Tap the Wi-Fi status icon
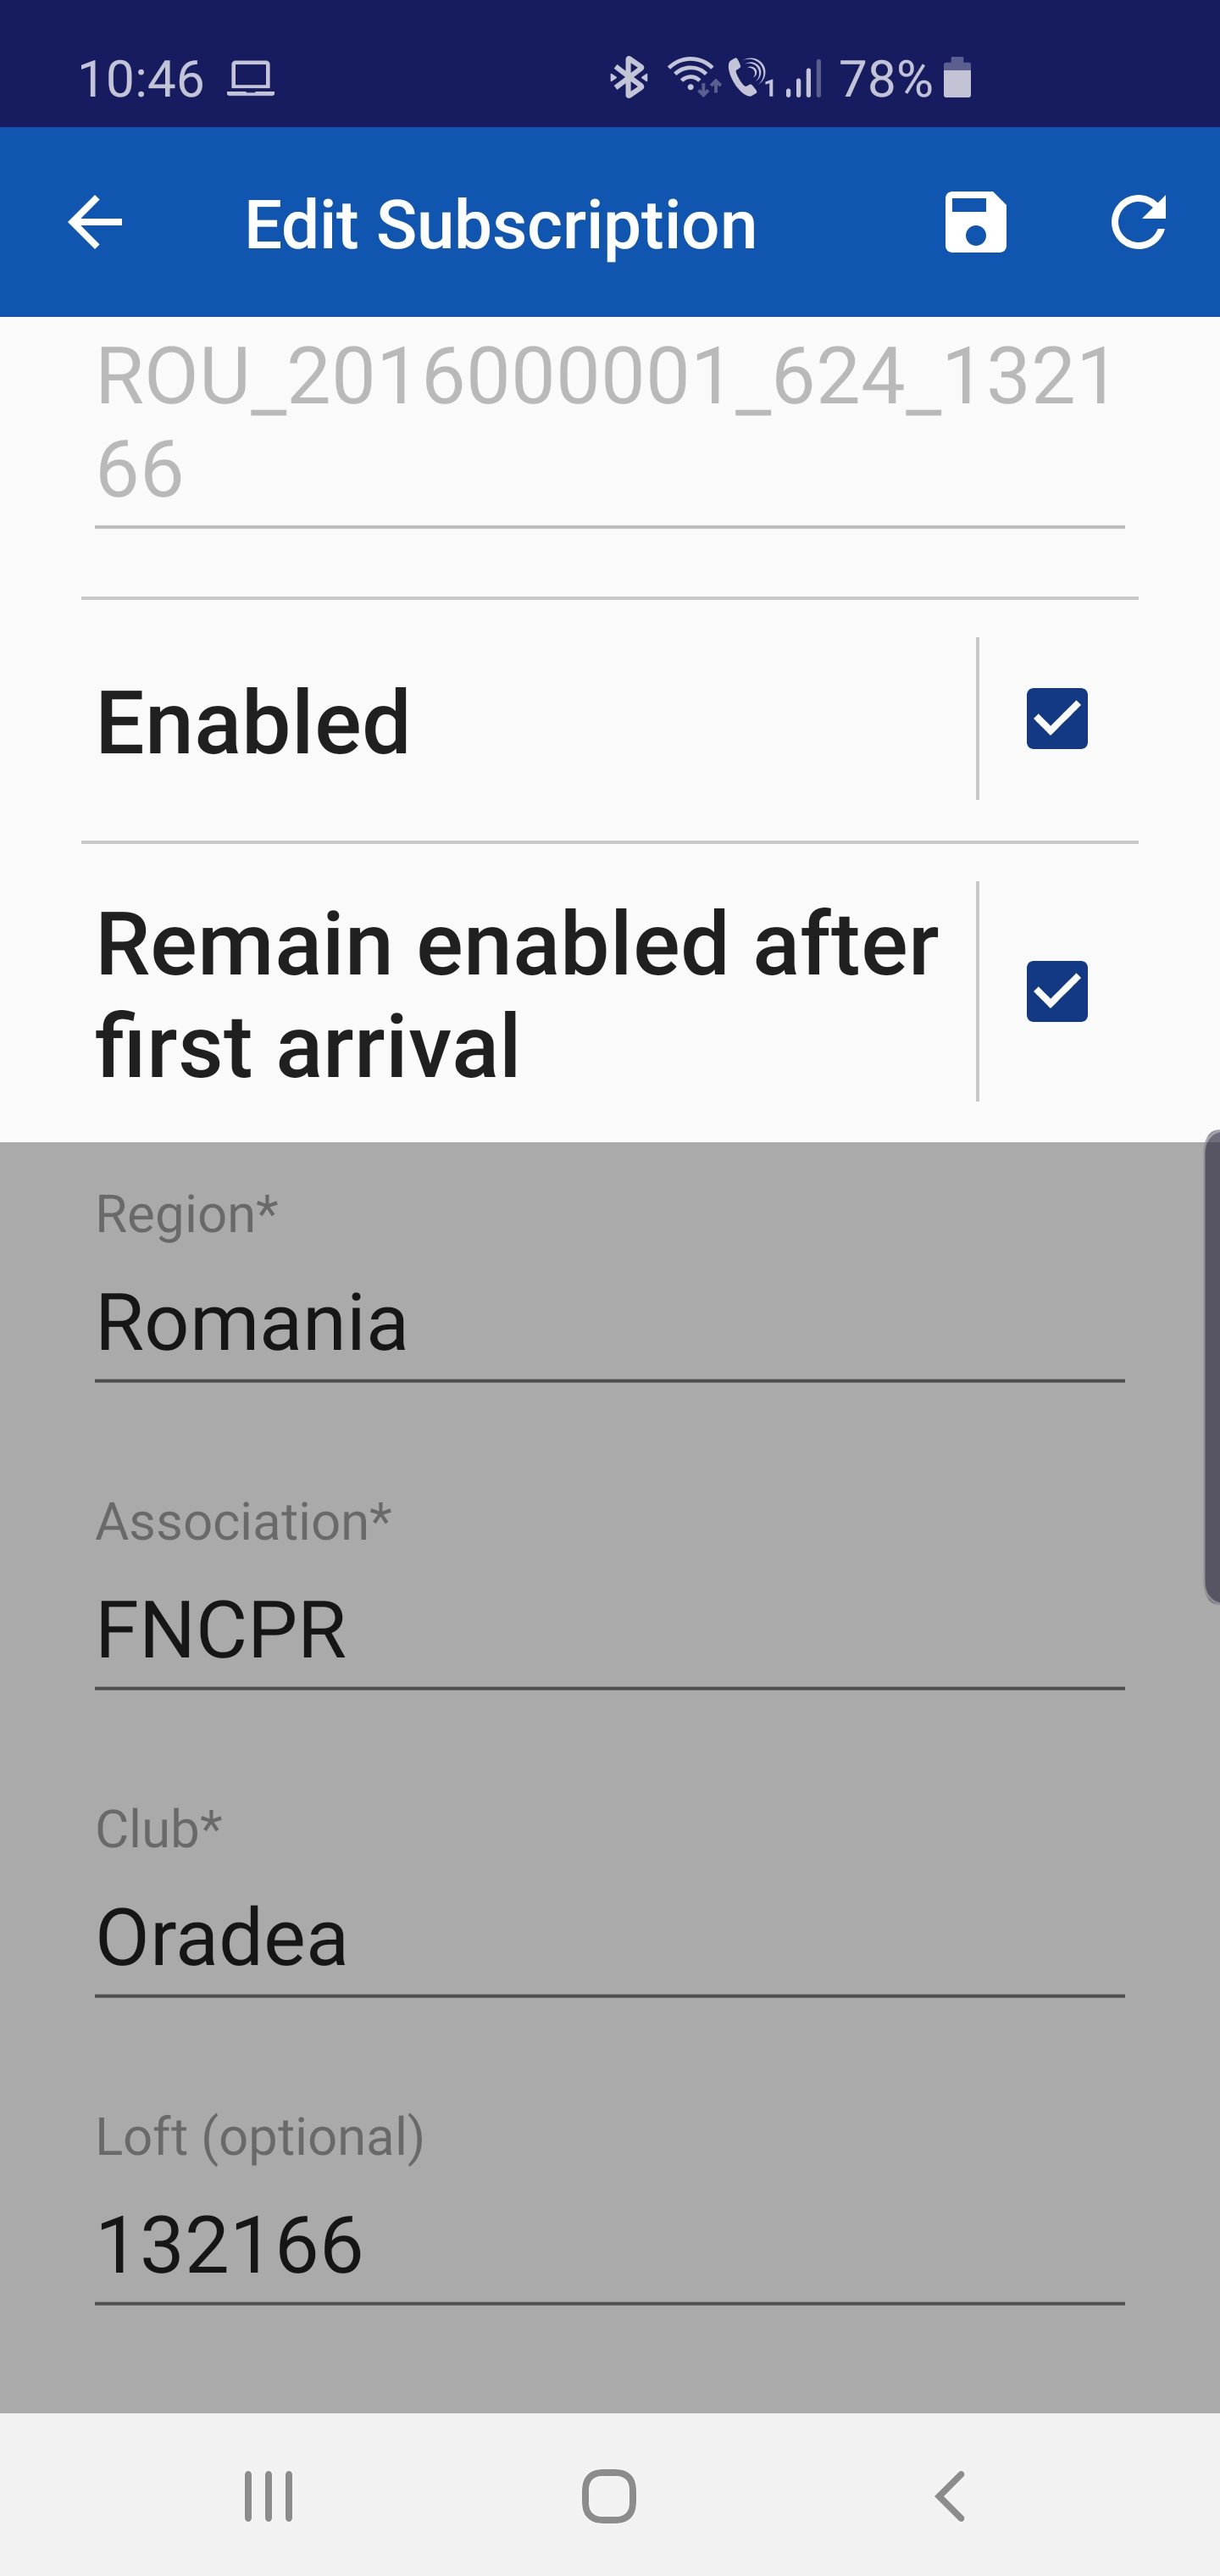This screenshot has width=1220, height=2576. tap(693, 78)
